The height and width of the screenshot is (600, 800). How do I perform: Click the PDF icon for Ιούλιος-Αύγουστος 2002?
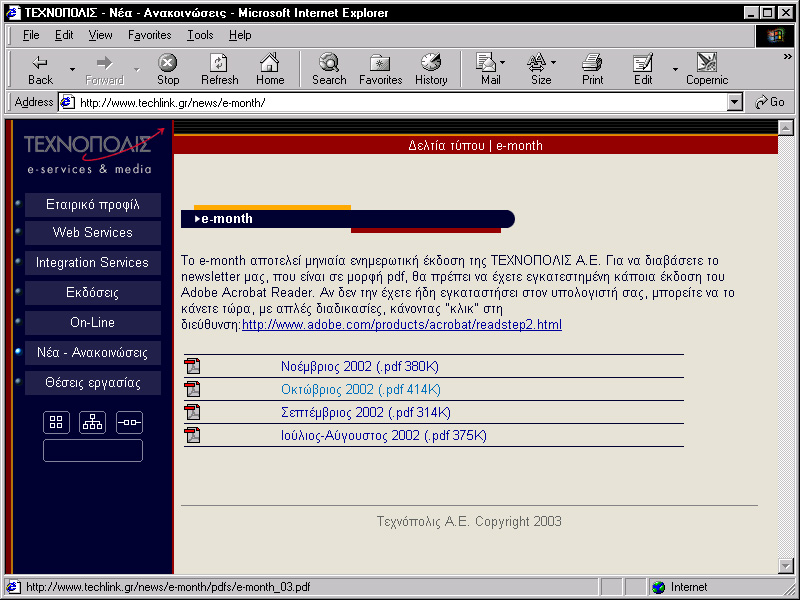coord(192,435)
